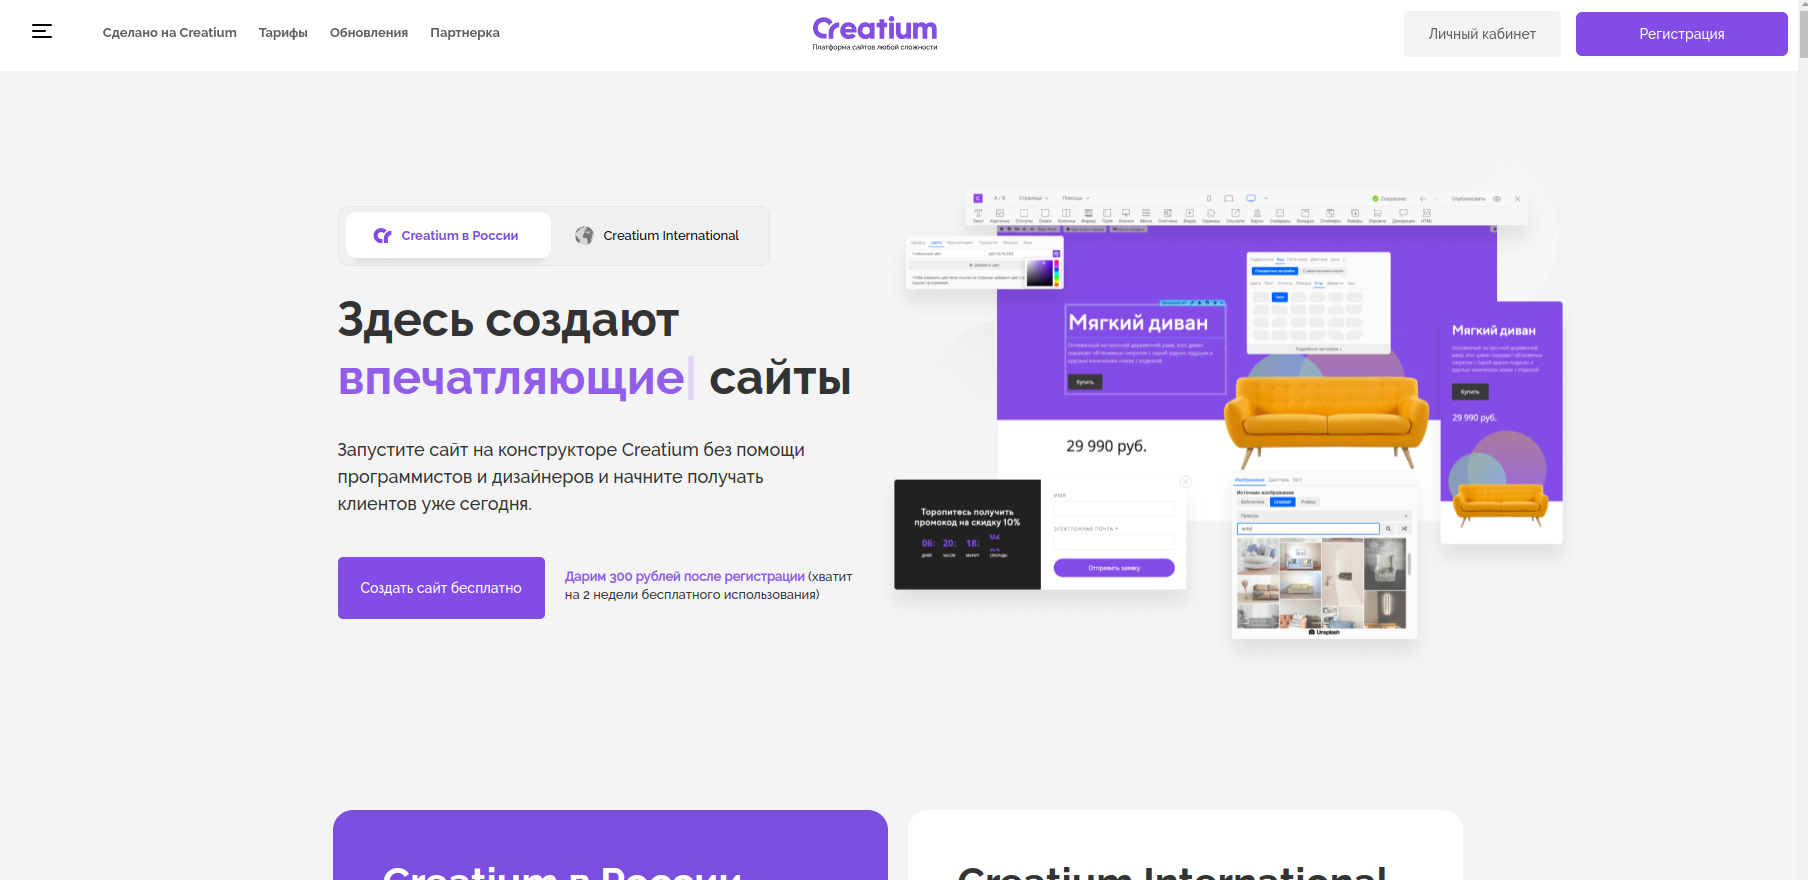Click the Здесь создают heading text
Screen dimensions: 1808x880
508,320
